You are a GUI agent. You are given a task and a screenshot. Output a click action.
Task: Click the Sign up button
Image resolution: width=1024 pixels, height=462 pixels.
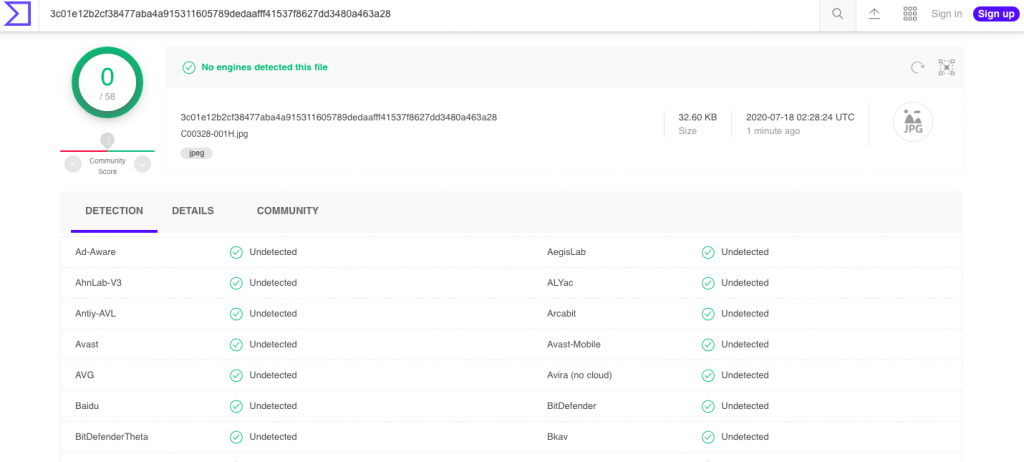pyautogui.click(x=996, y=14)
